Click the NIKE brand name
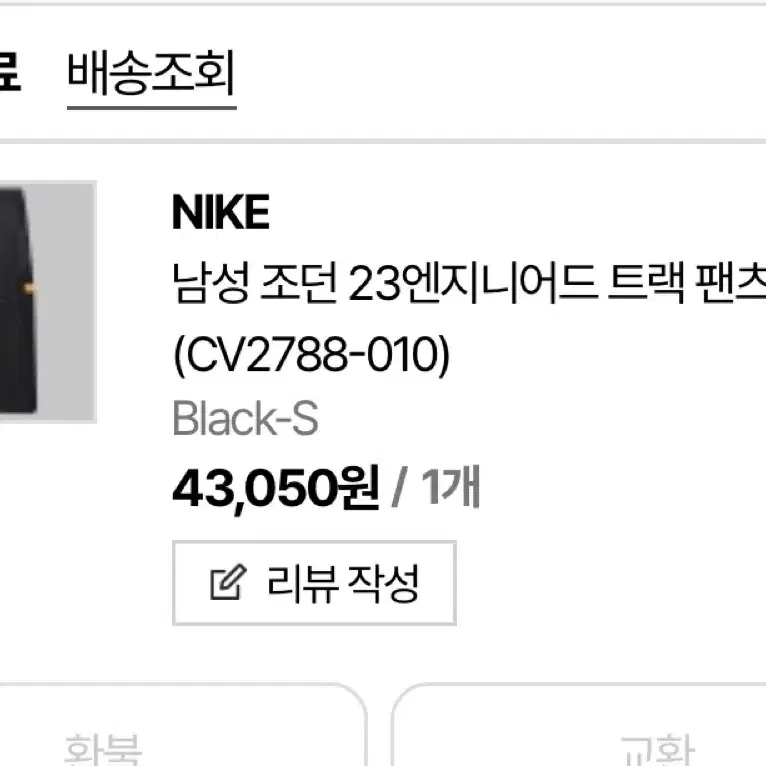 221,212
